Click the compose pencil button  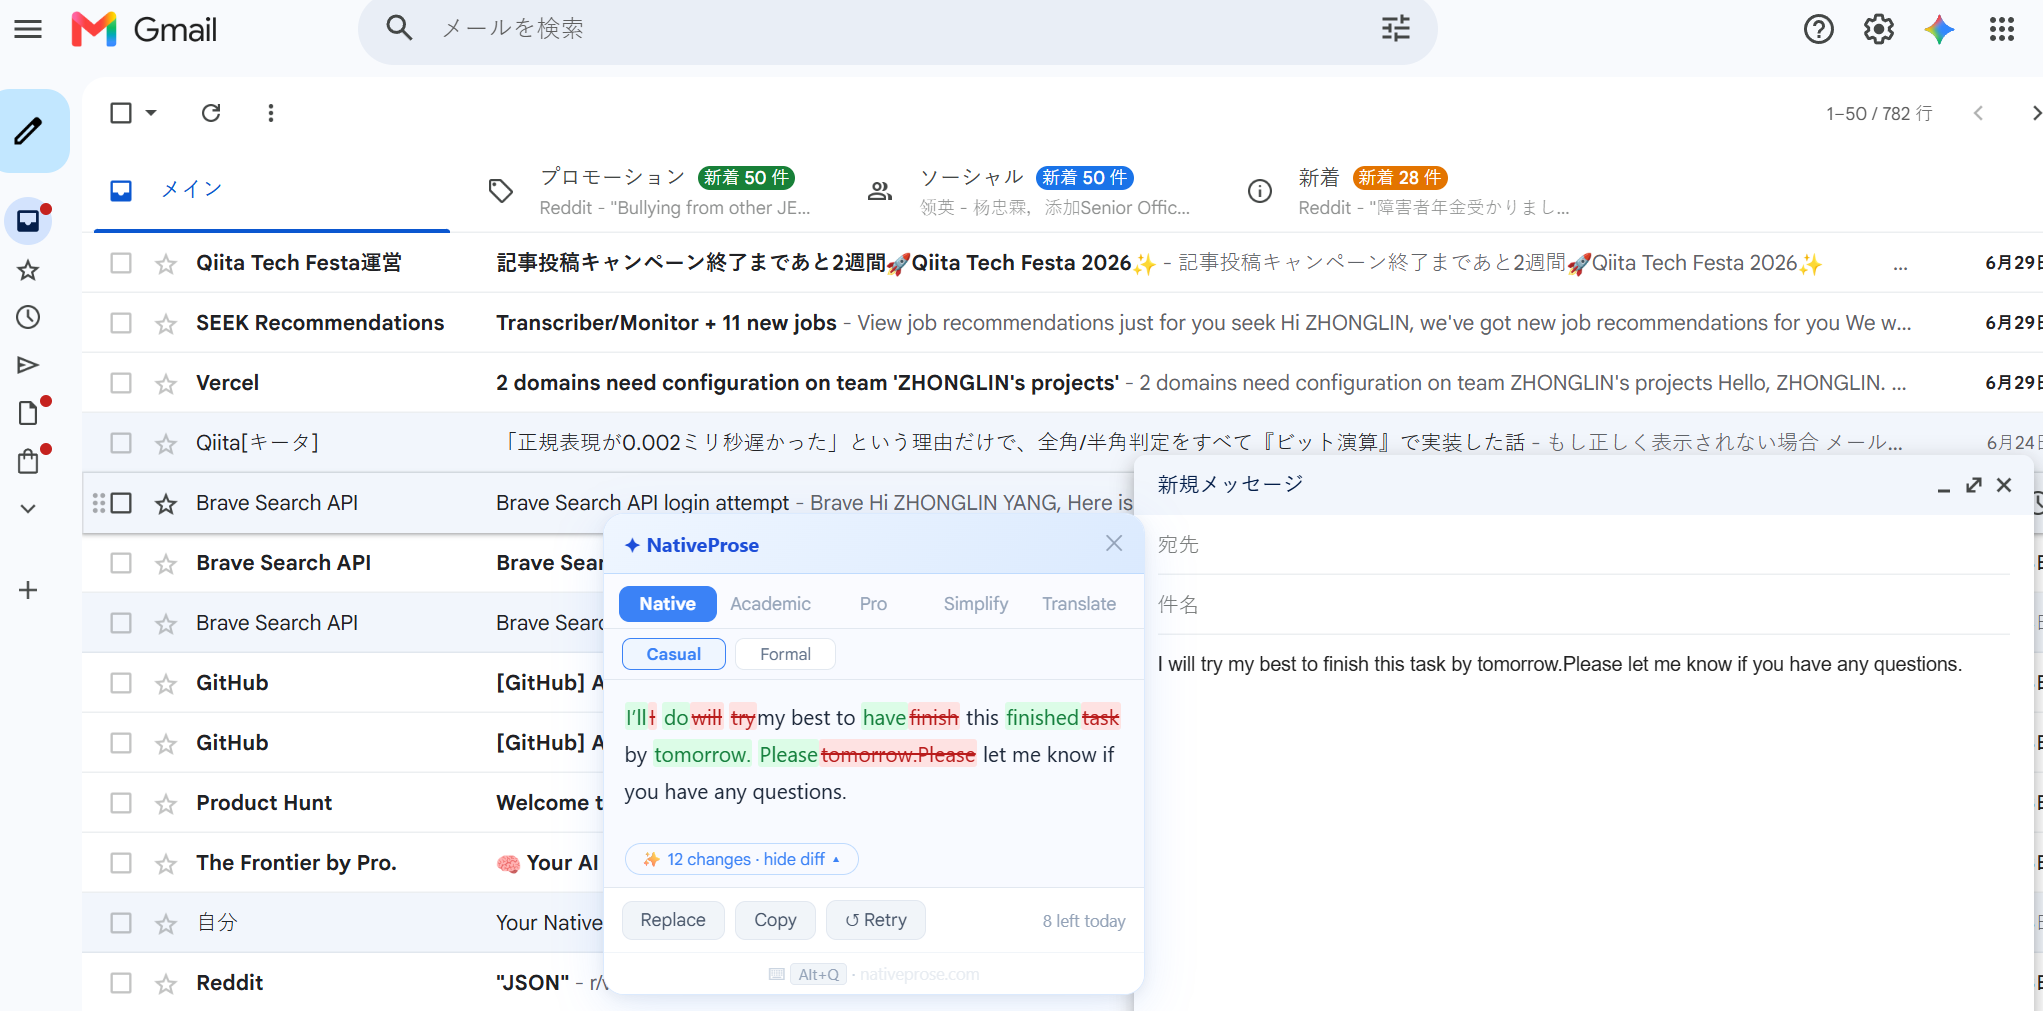(x=29, y=131)
